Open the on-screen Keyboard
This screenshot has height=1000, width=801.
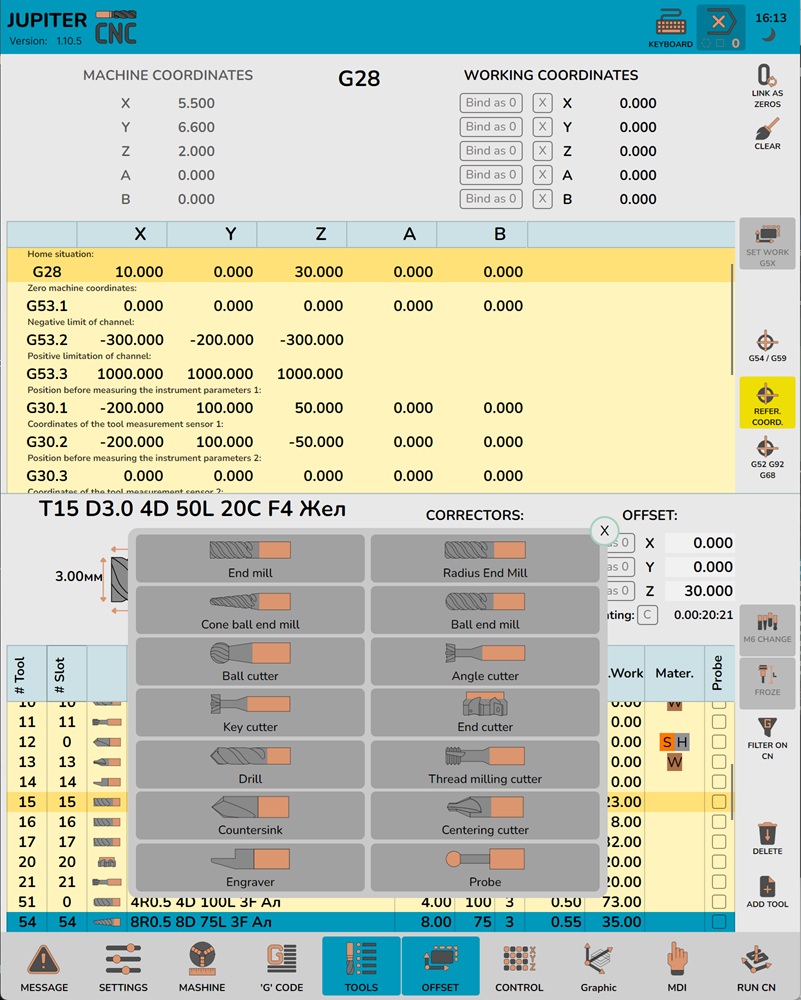pyautogui.click(x=670, y=29)
